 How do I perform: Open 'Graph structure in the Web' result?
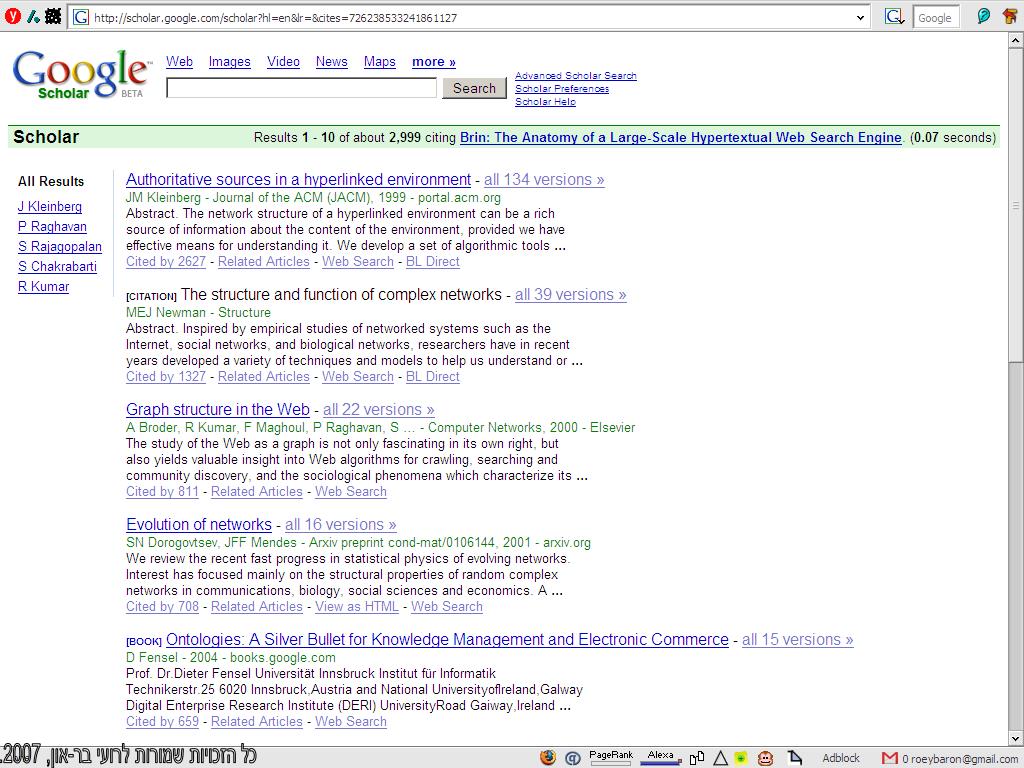217,409
